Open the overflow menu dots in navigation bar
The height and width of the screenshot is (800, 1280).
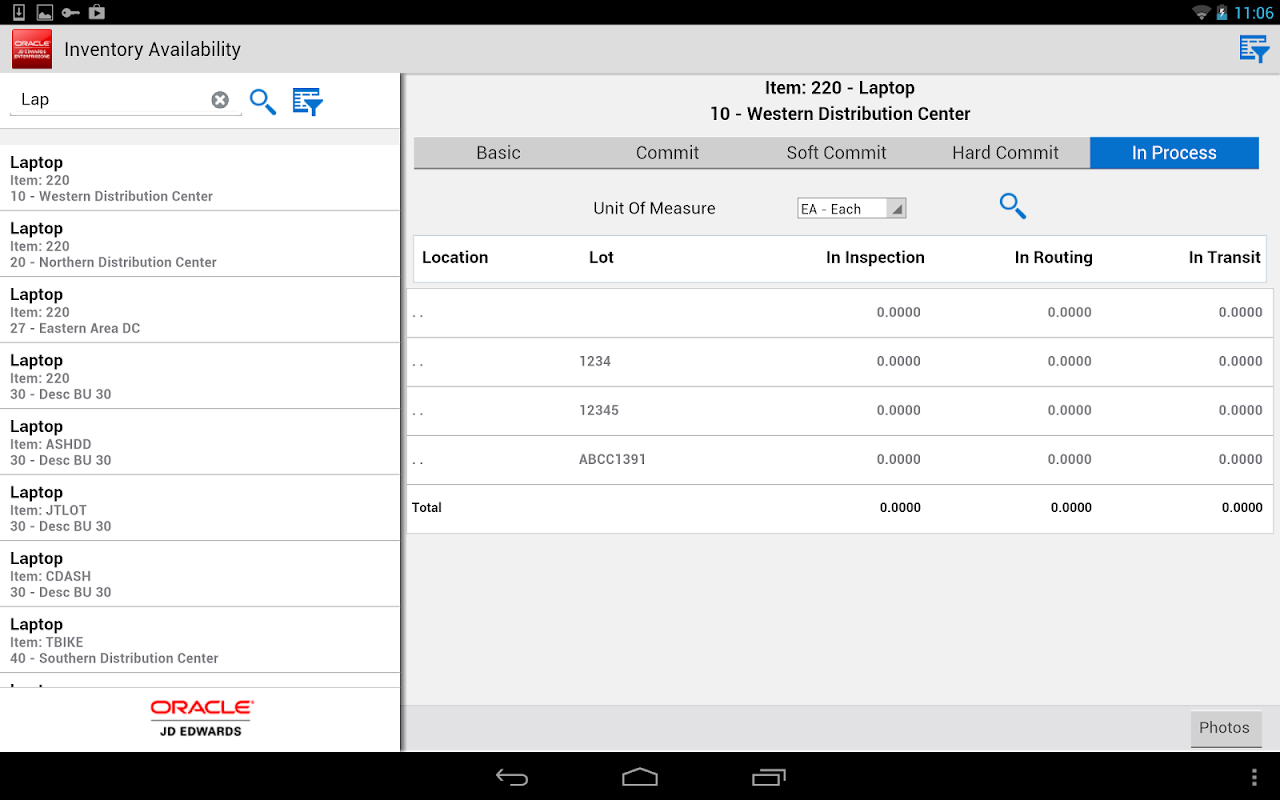(1255, 777)
